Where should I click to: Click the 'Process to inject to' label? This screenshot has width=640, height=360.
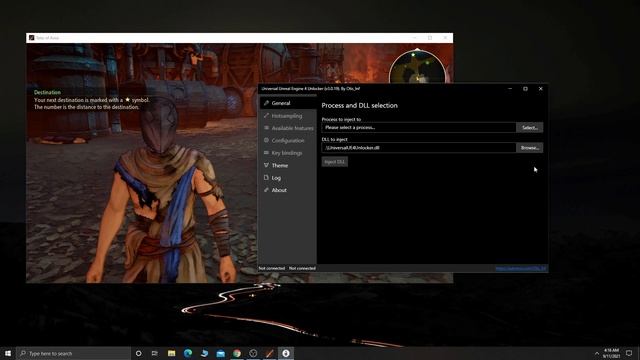point(341,119)
